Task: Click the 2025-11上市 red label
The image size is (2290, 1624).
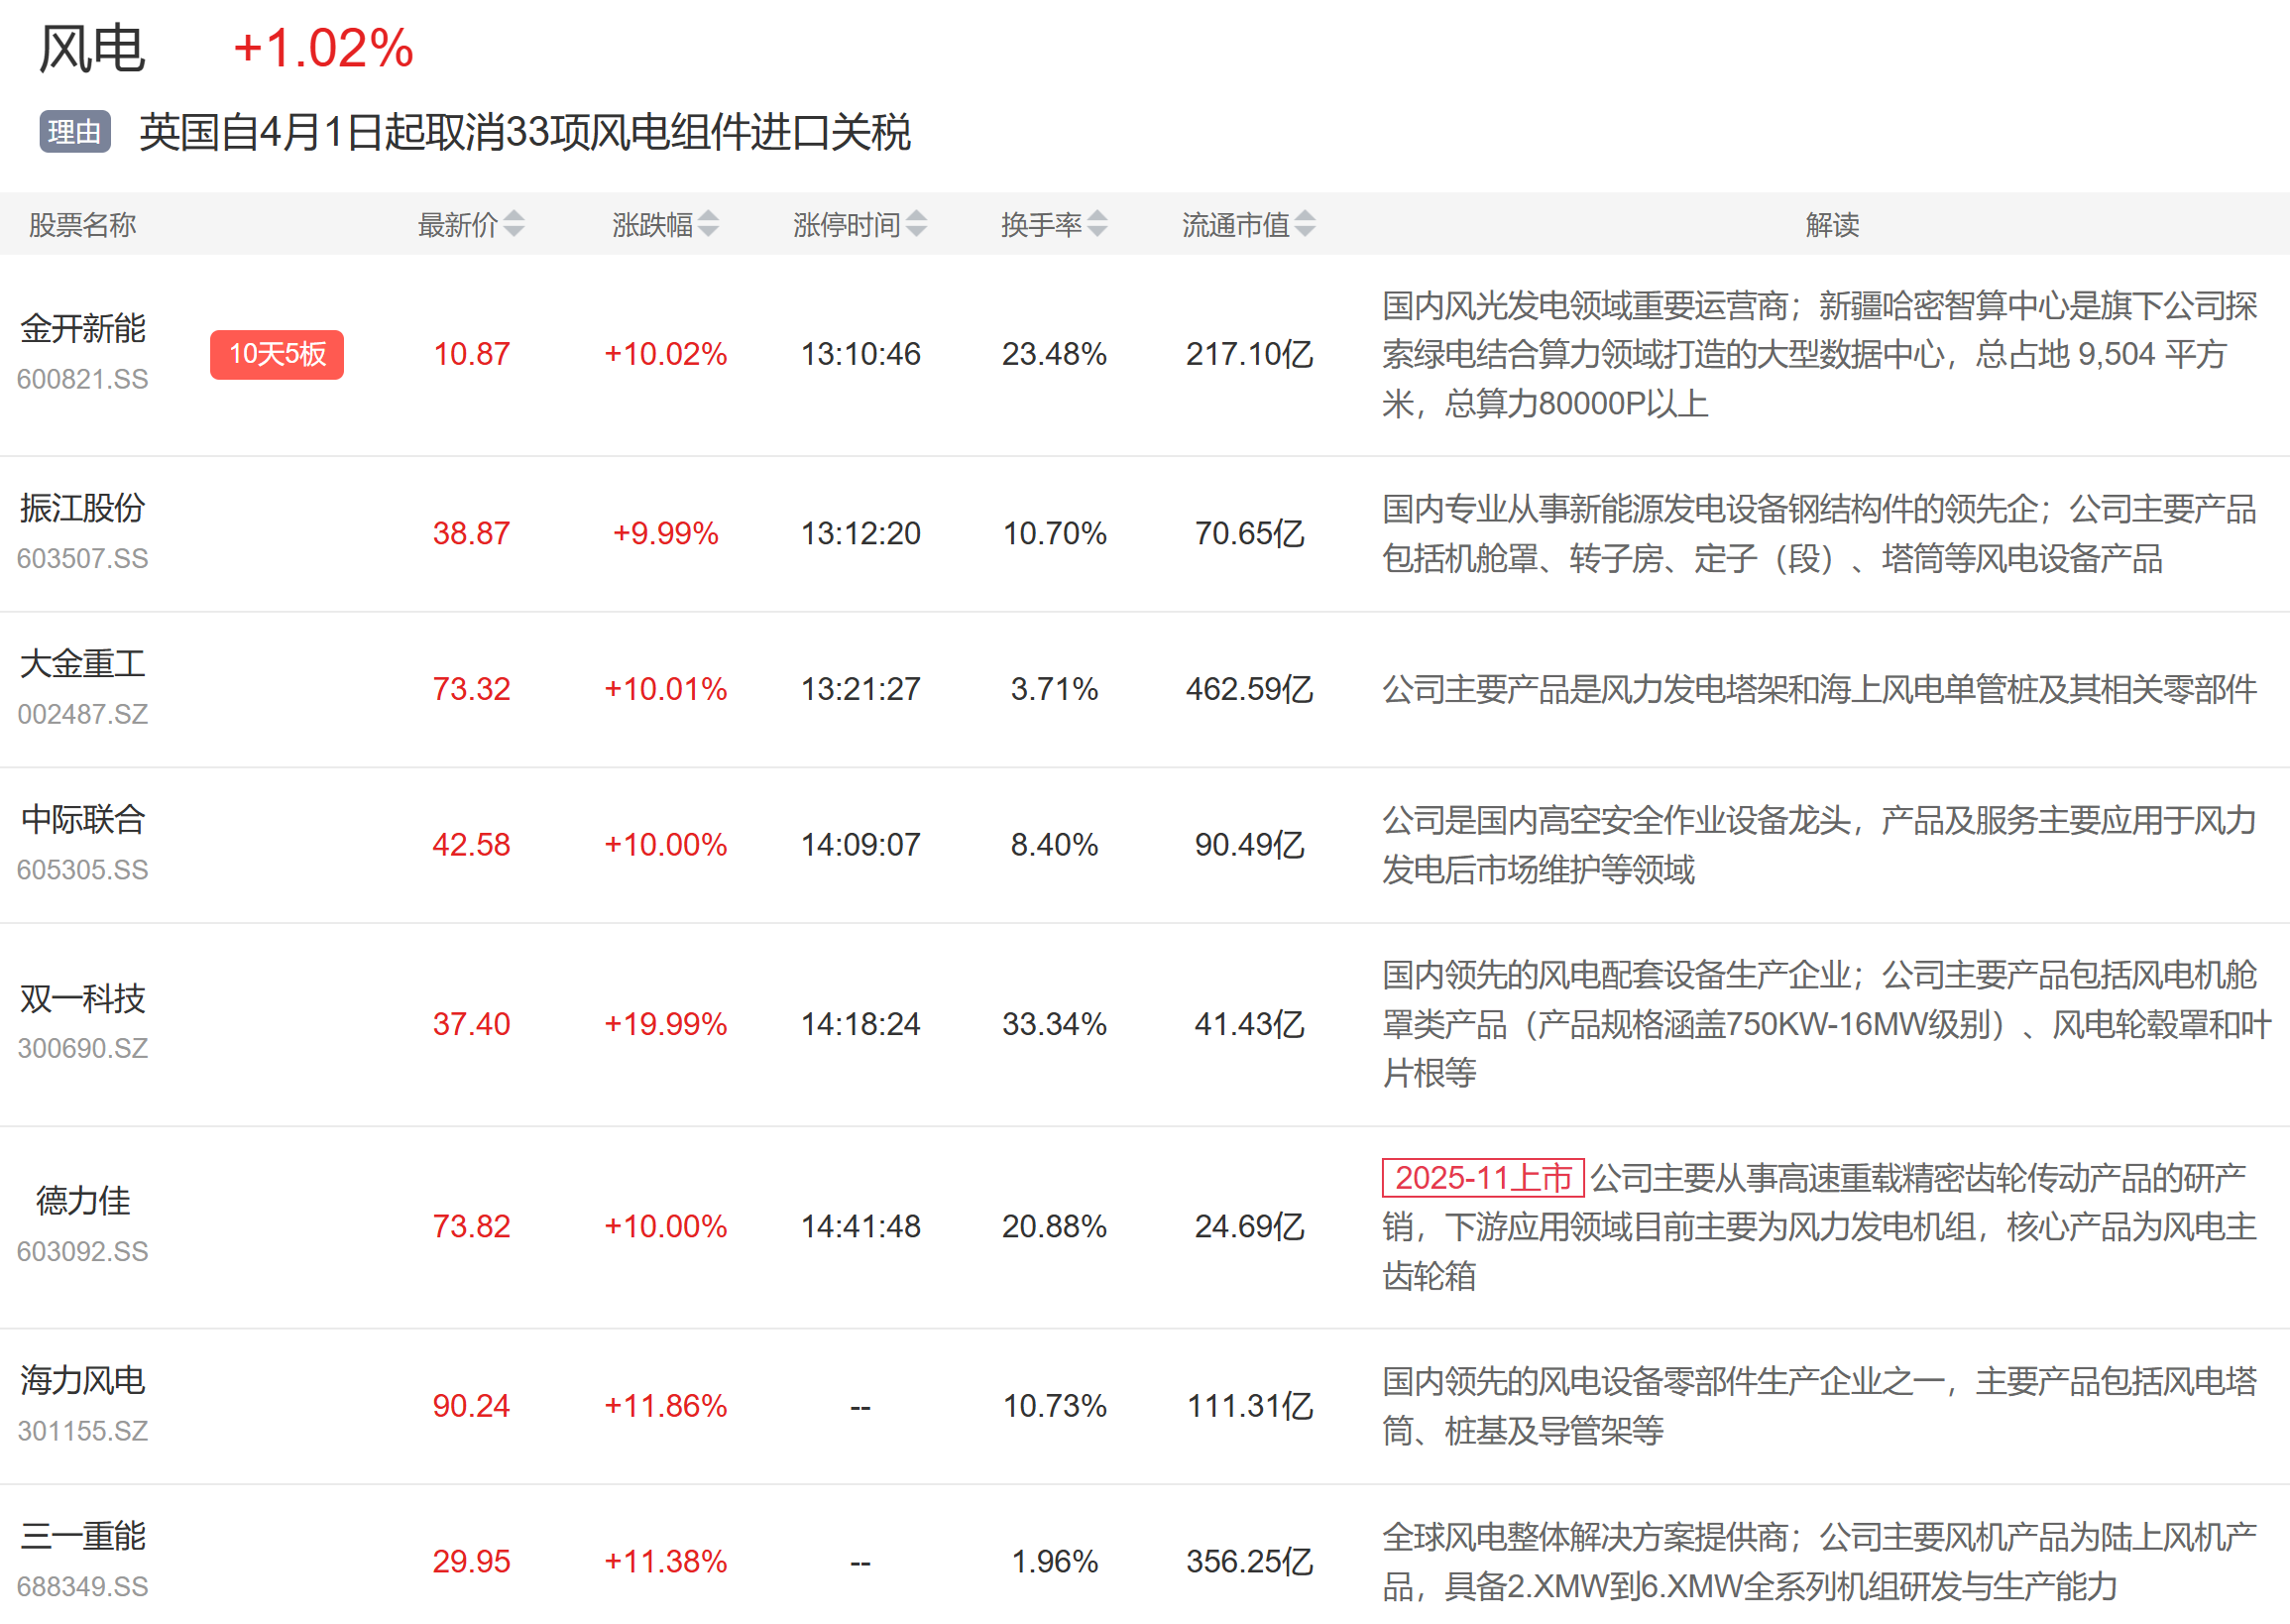Action: click(1482, 1178)
